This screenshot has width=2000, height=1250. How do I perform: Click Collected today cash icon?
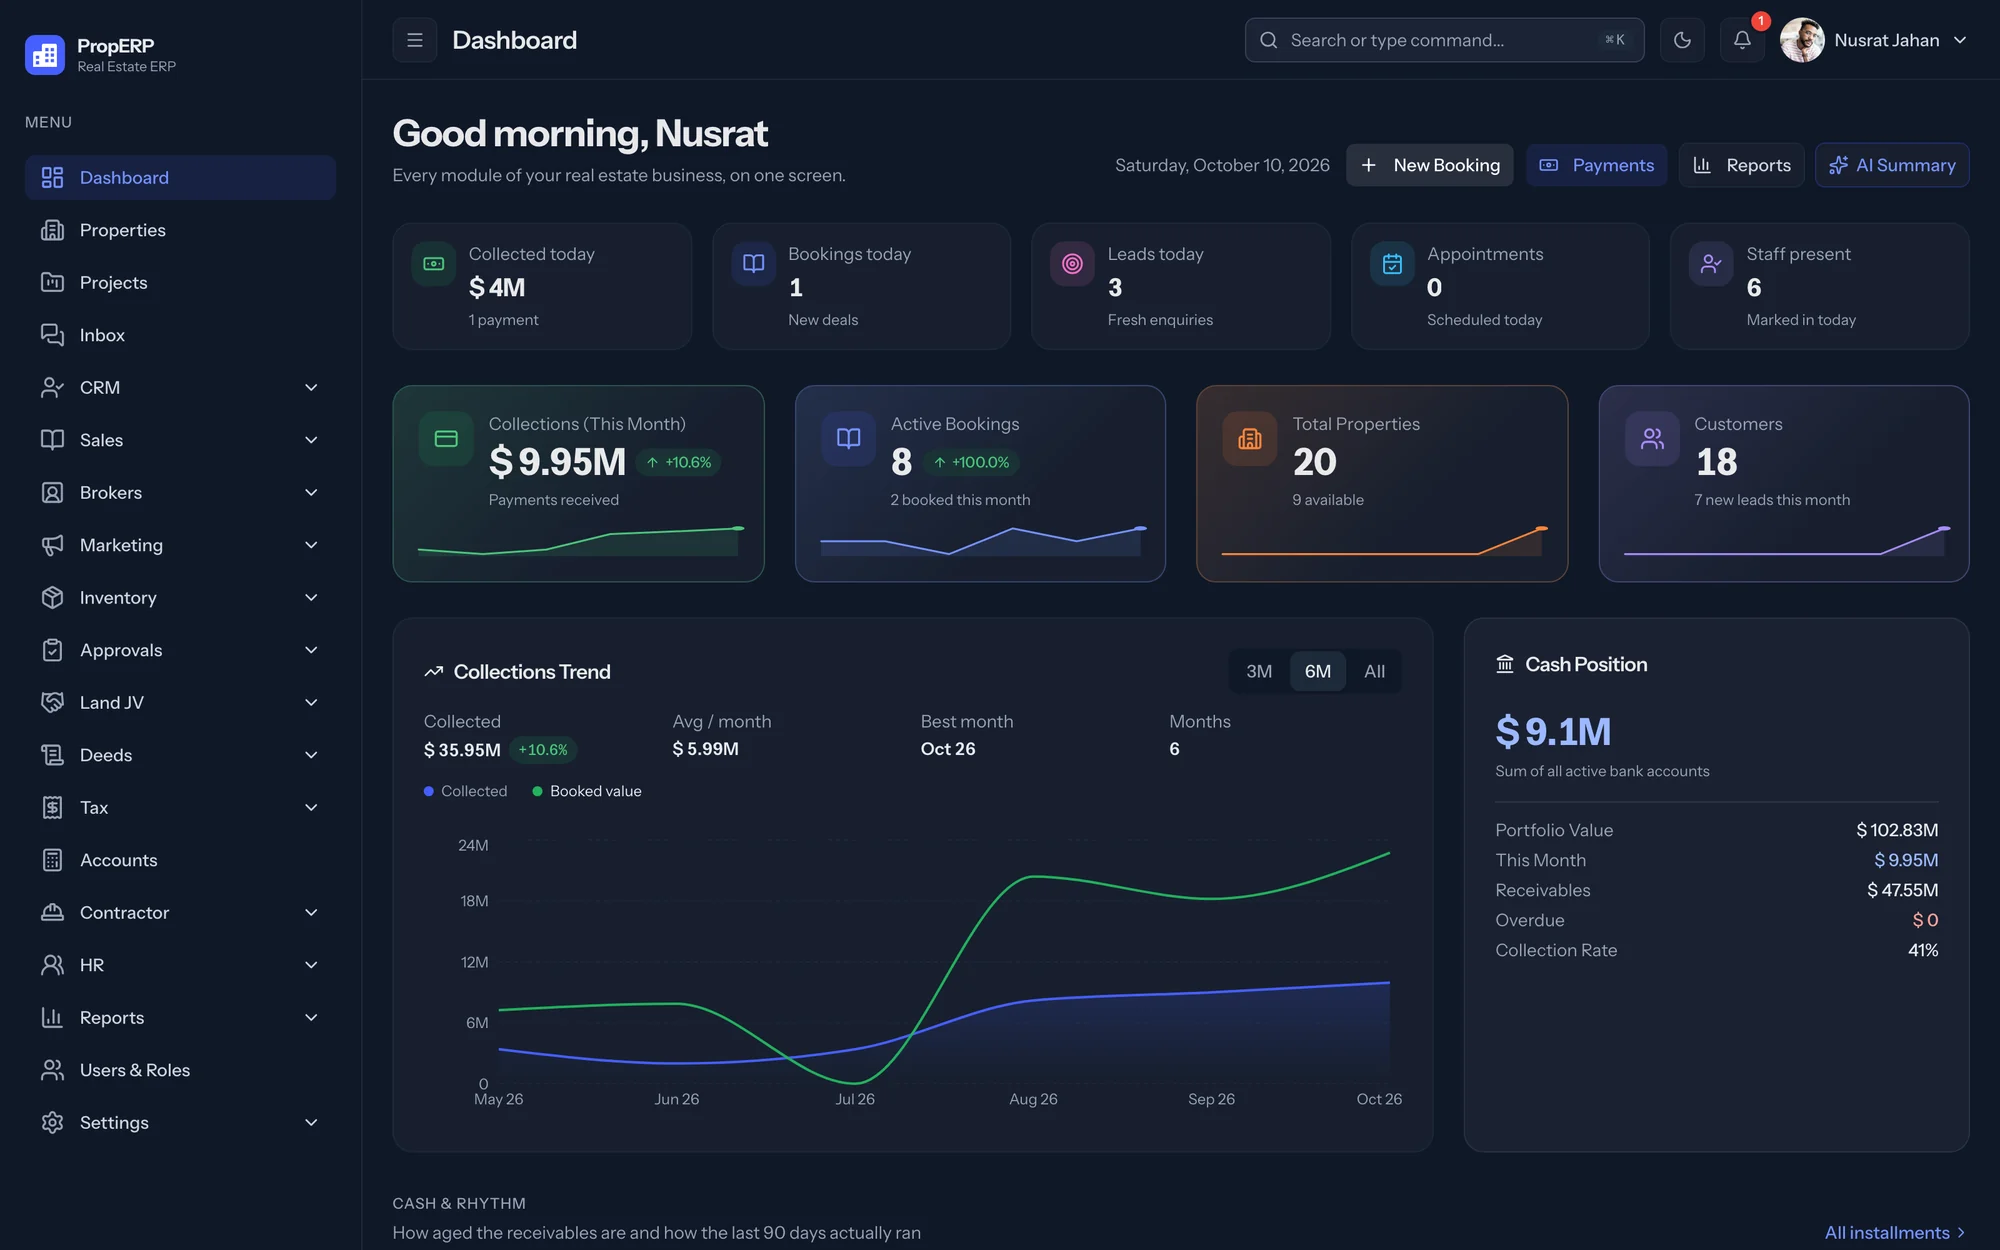[x=434, y=264]
